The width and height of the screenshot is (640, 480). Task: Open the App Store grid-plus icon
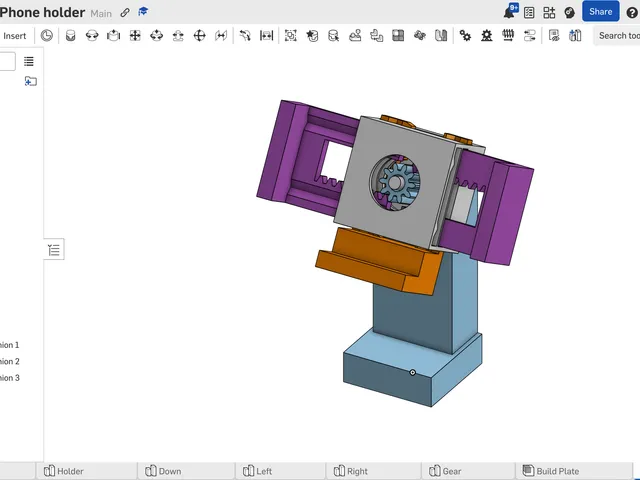click(549, 13)
